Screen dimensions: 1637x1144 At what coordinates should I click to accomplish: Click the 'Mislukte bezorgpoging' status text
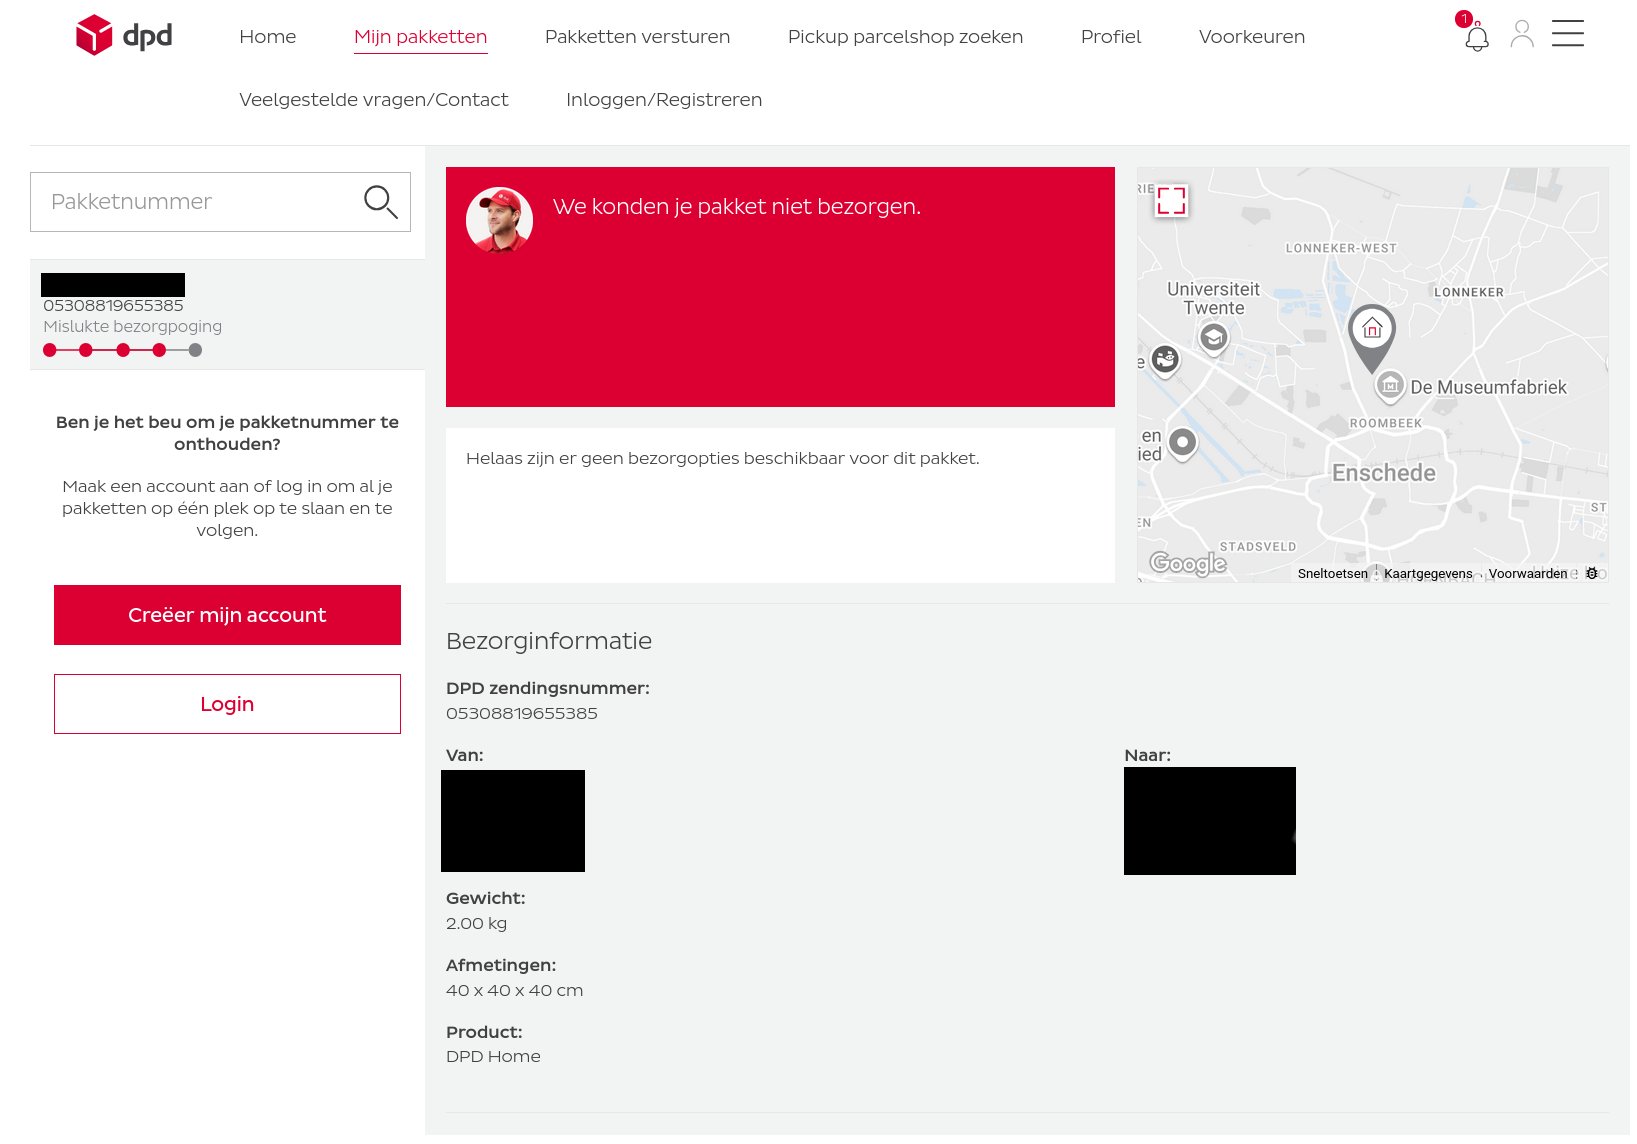(x=133, y=327)
